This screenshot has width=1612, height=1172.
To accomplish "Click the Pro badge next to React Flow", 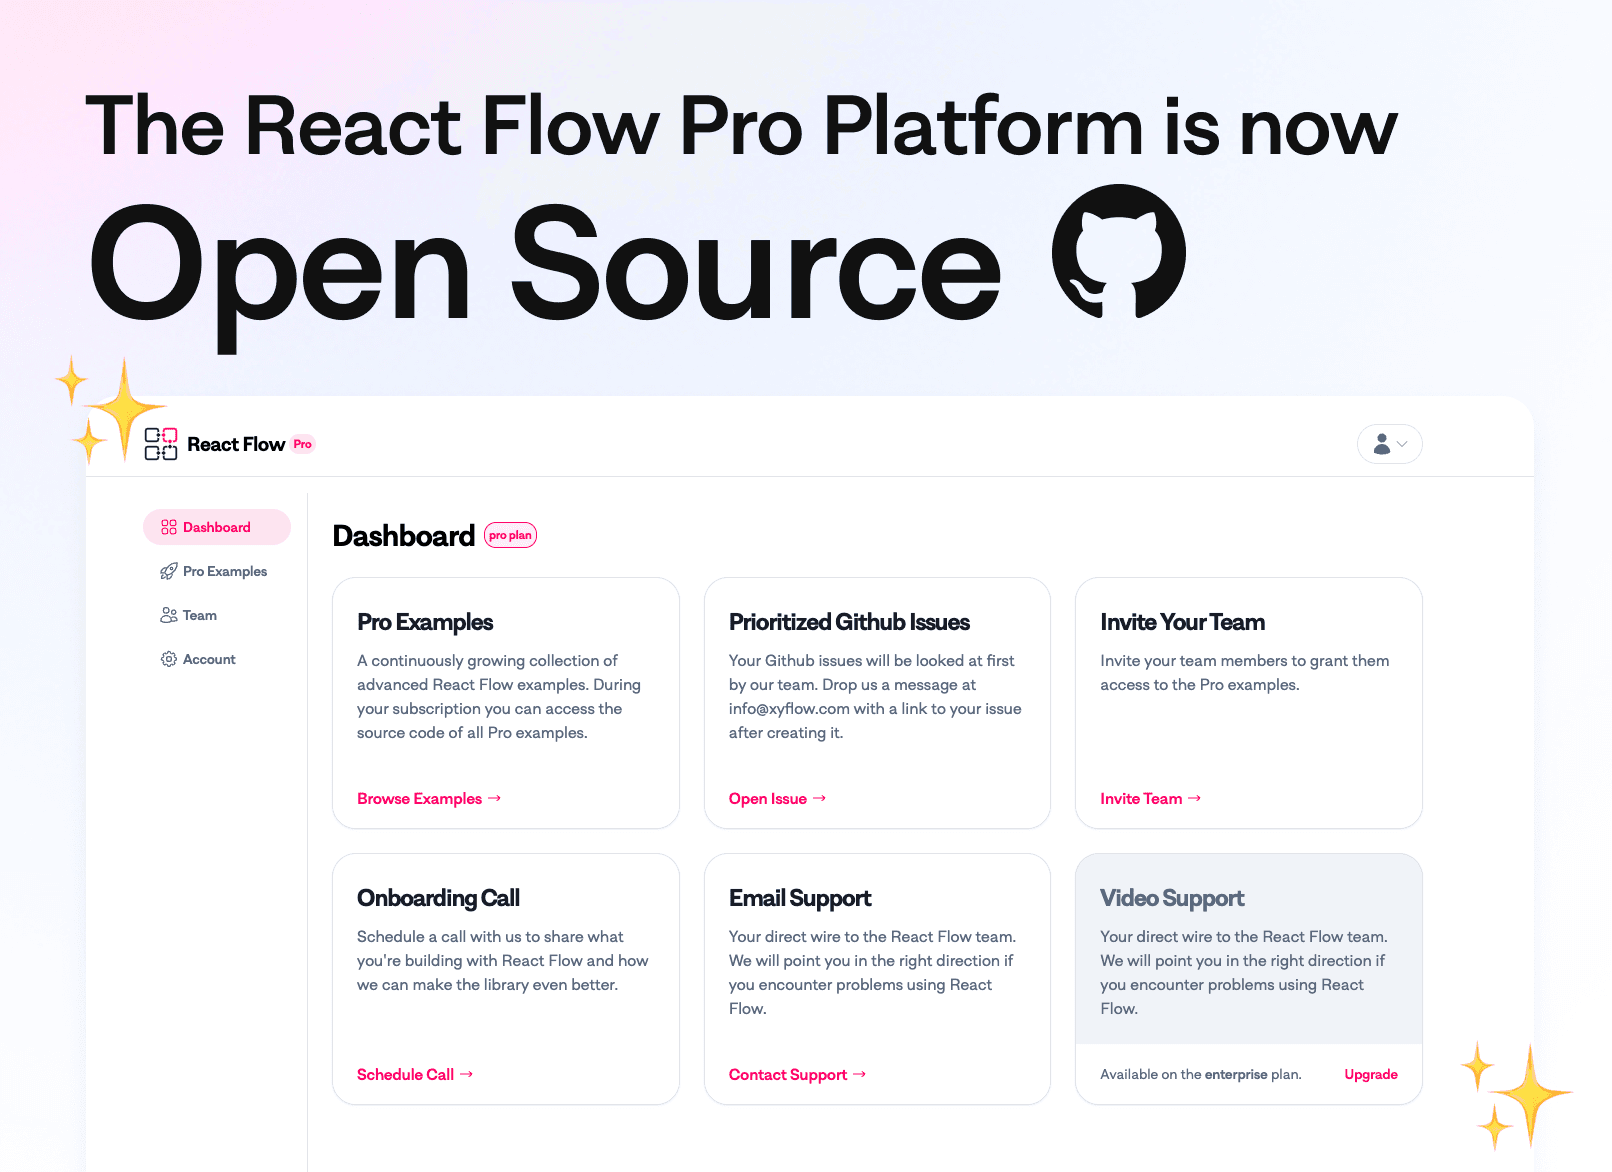I will click(x=302, y=444).
